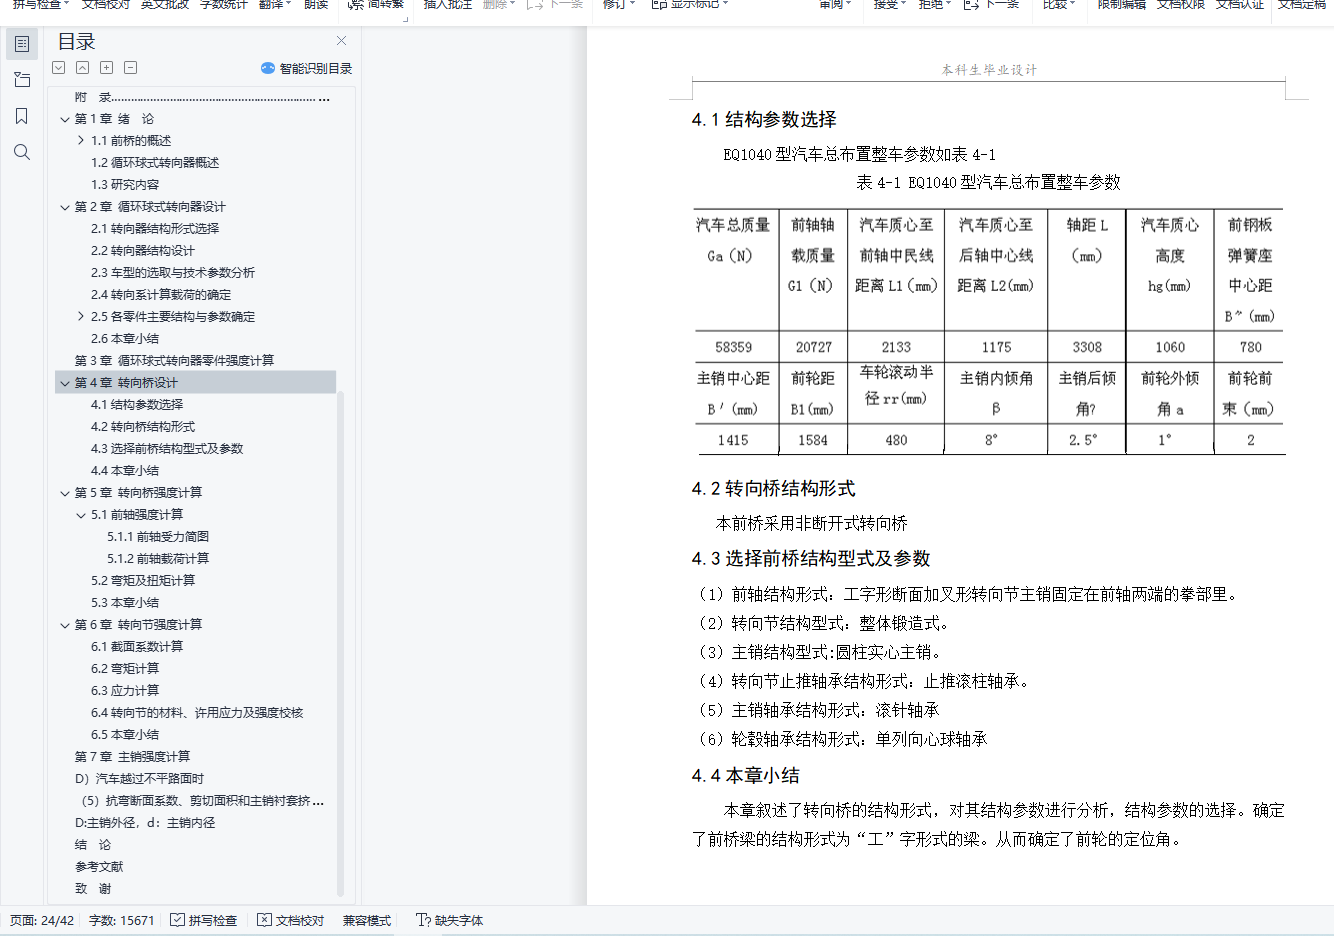Click the table caption 表 4-1 EQ1040 型汽车总布置整车参数
1334x936 pixels.
point(988,183)
